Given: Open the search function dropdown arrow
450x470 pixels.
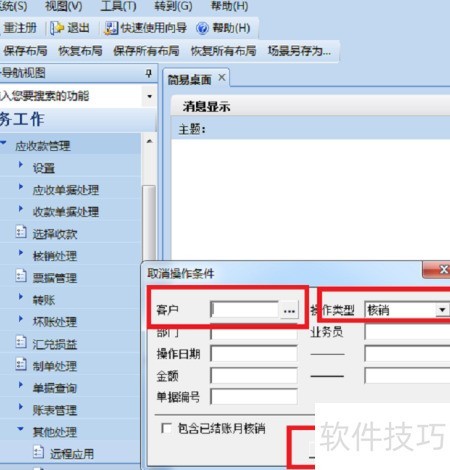Looking at the screenshot, I should tap(149, 96).
